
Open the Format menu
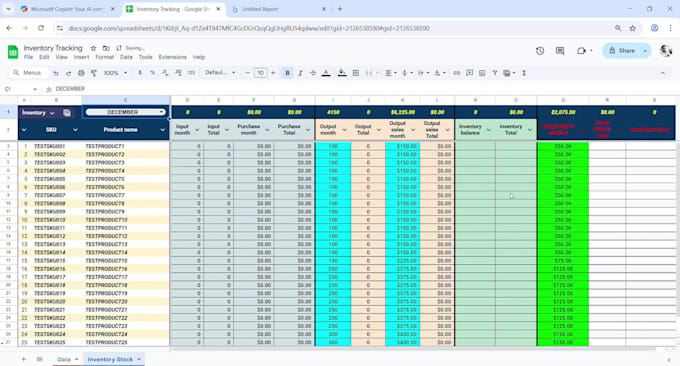tap(105, 57)
